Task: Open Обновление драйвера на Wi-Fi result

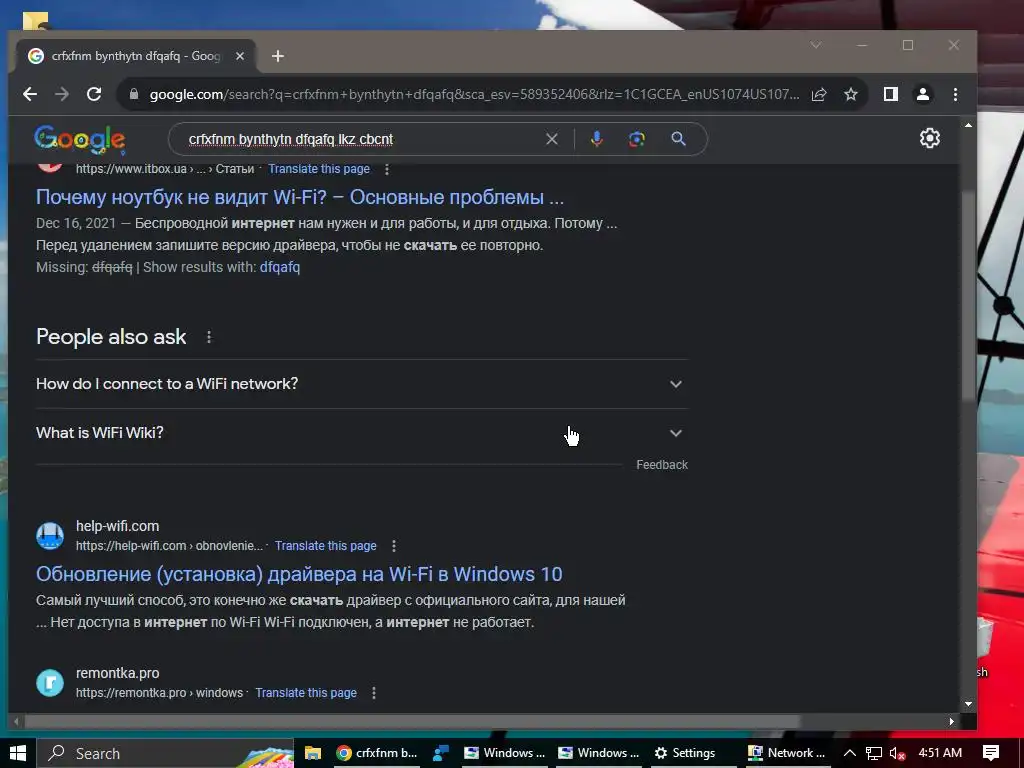Action: click(x=299, y=574)
